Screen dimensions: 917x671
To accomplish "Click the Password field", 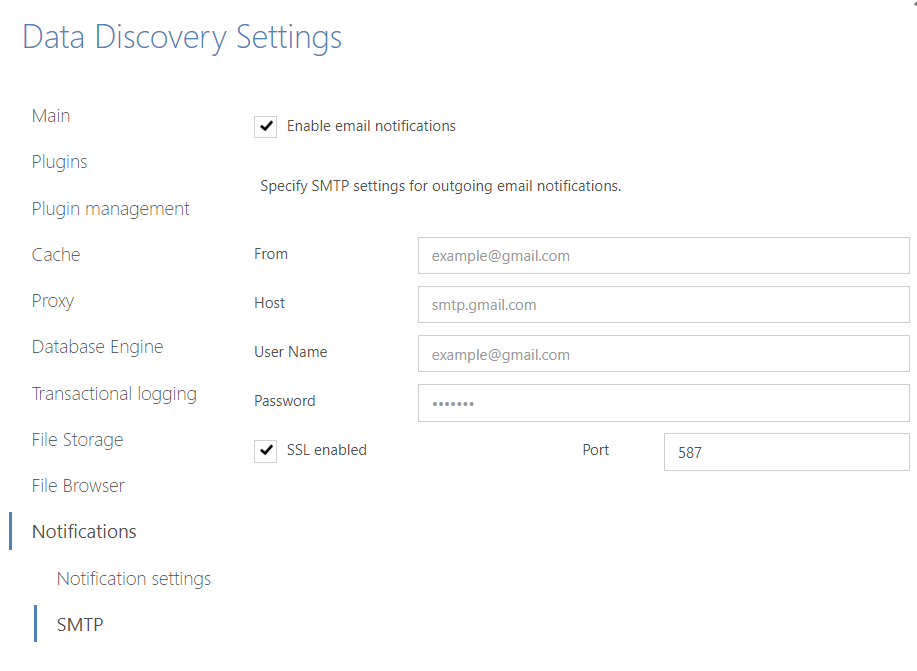I will click(x=664, y=403).
